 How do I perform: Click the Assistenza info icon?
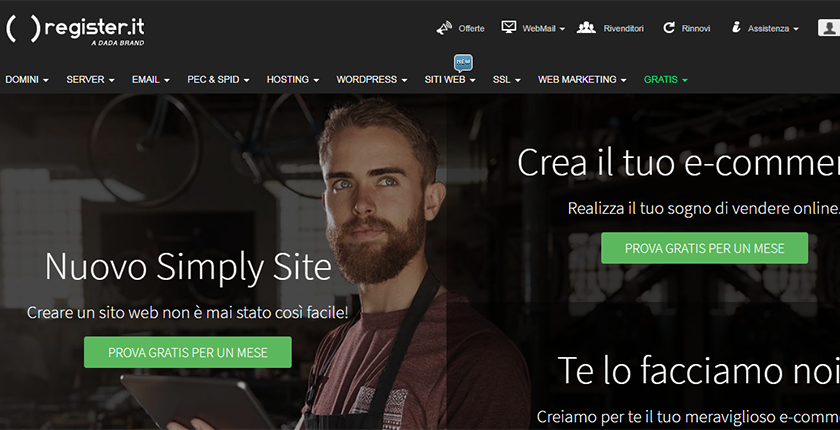[736, 27]
